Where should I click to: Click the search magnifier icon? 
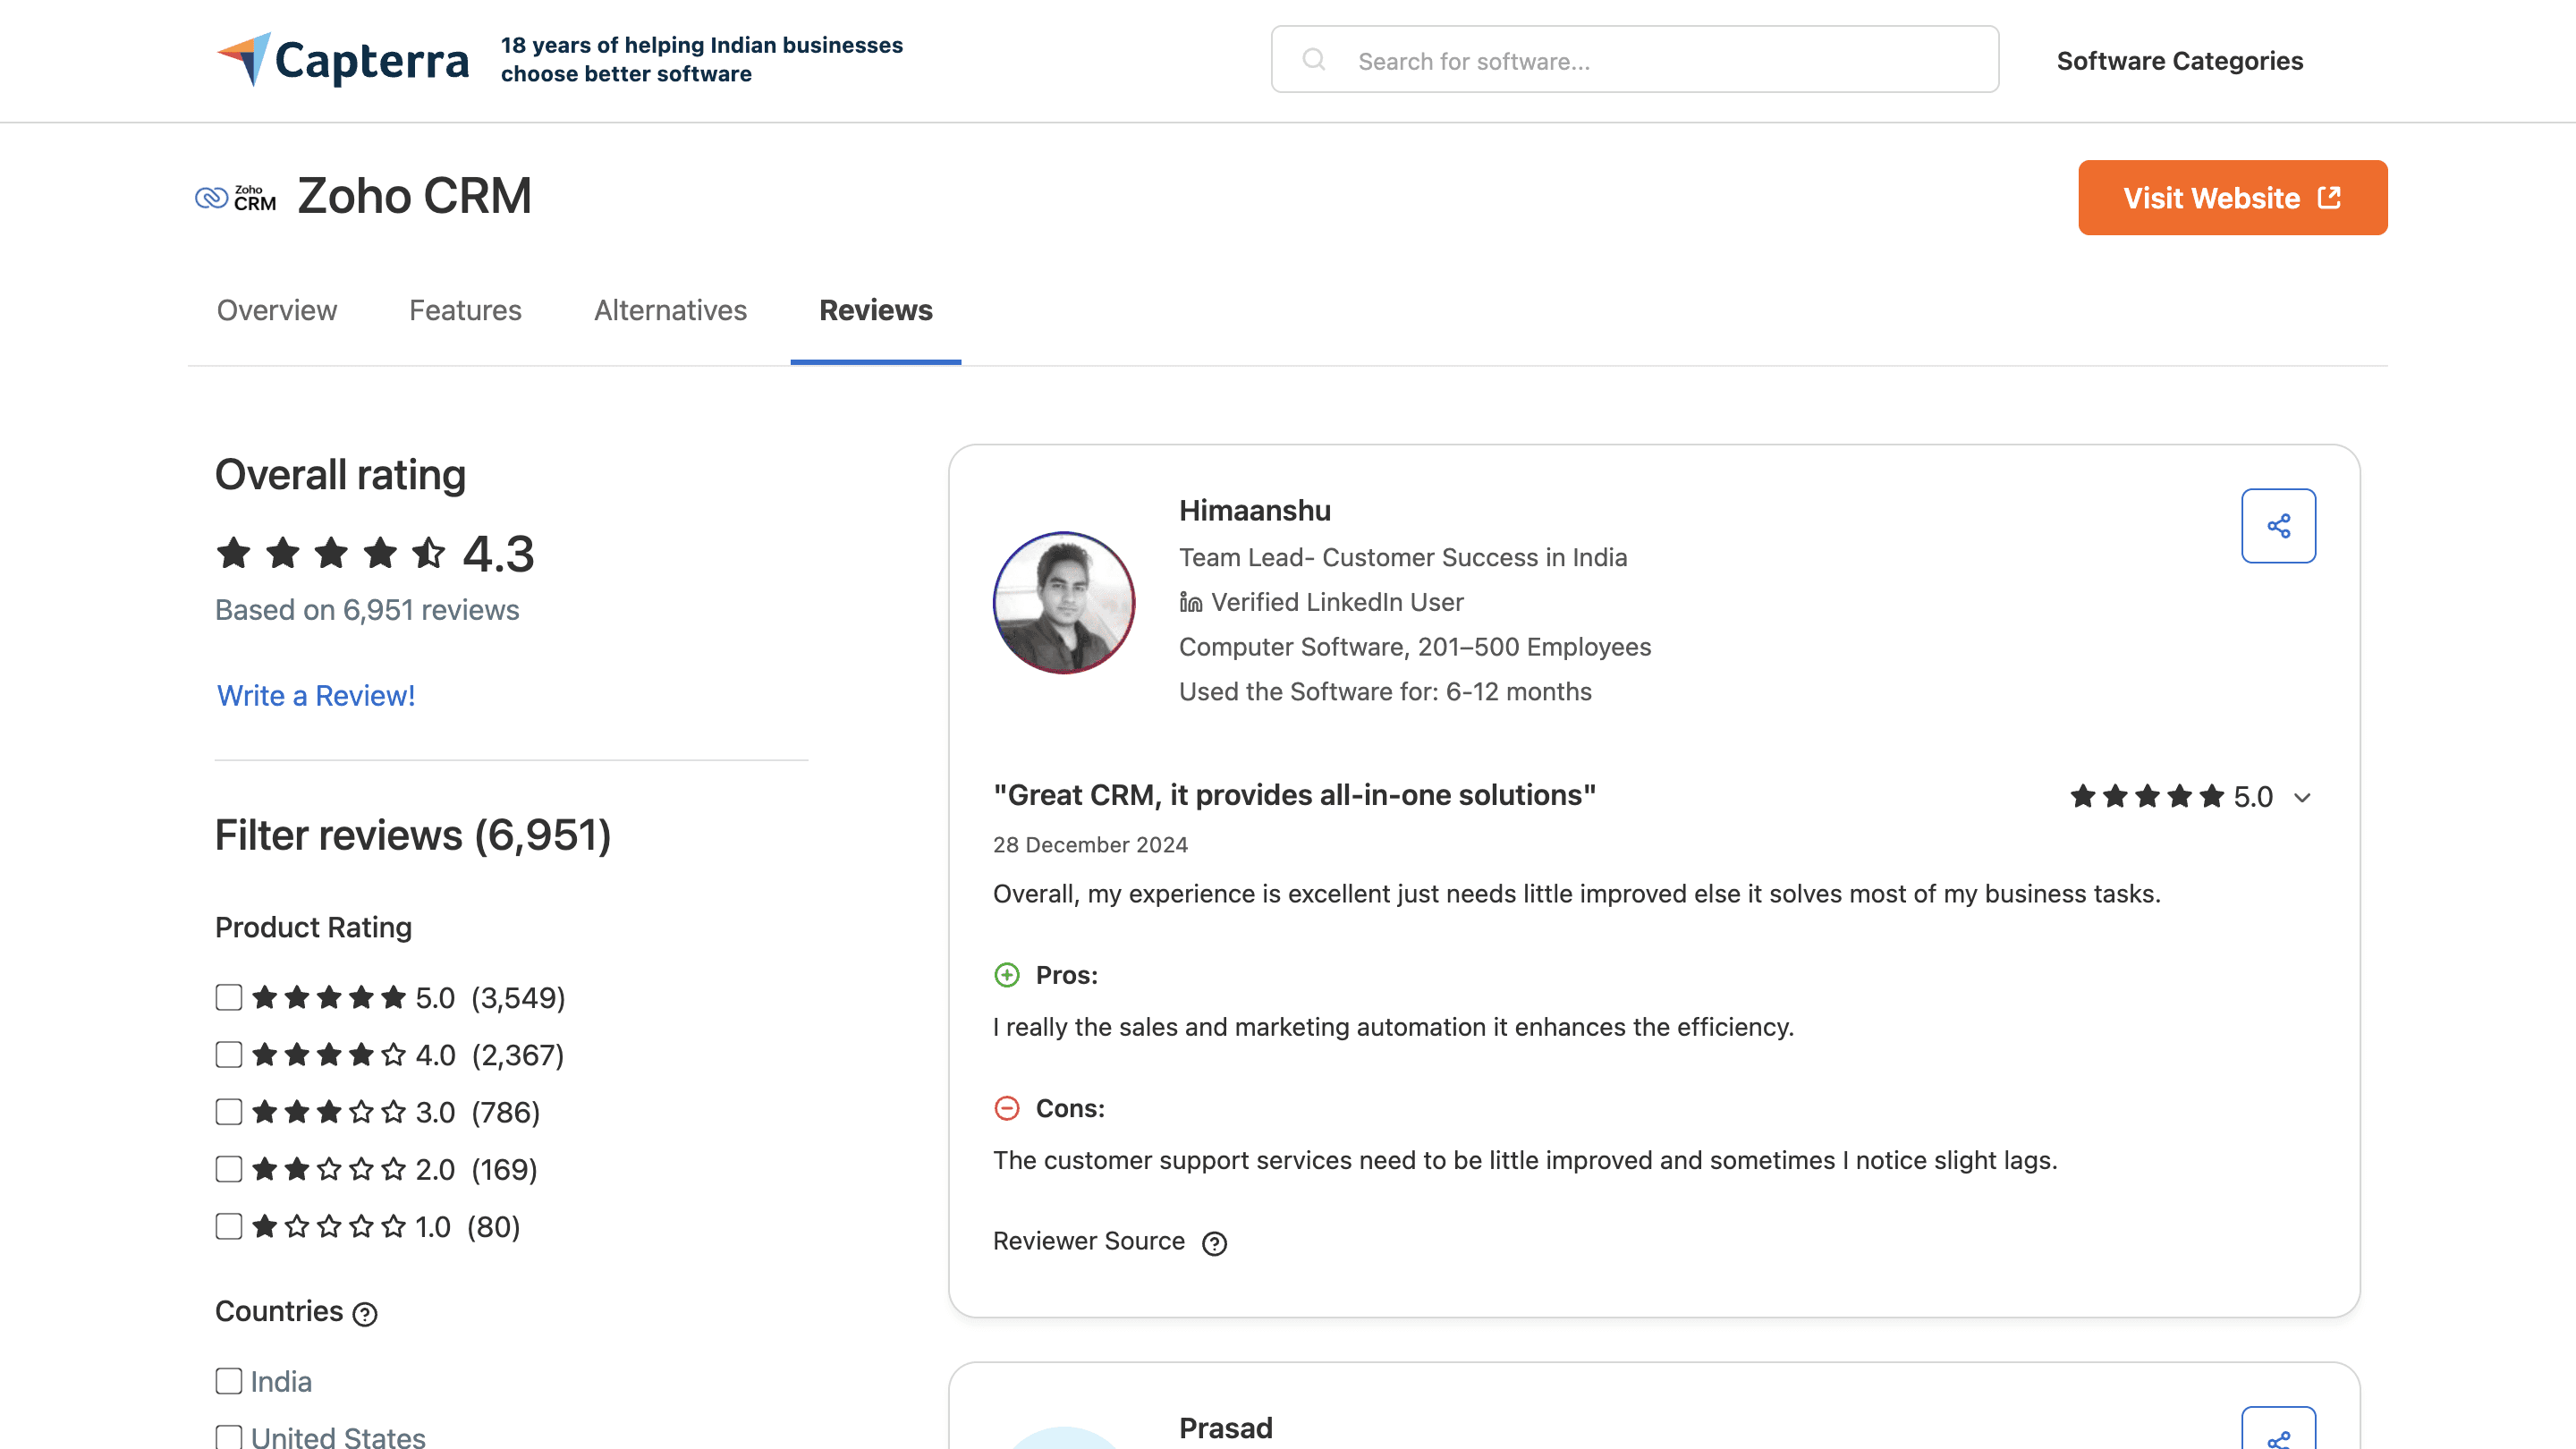tap(1315, 60)
